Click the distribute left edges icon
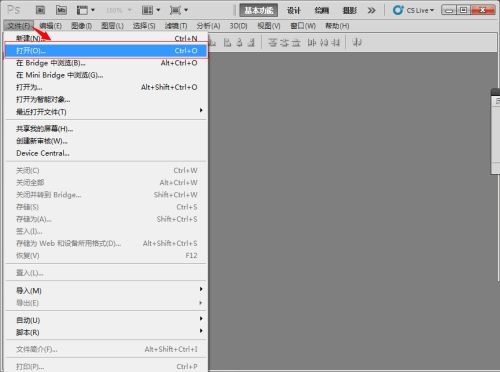The height and width of the screenshot is (372, 500). [311, 42]
